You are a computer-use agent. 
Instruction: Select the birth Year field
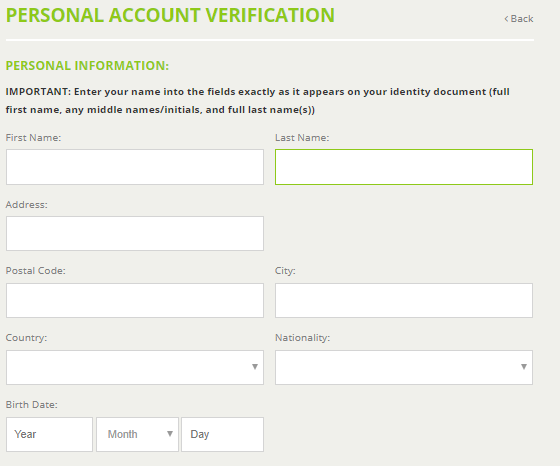[x=49, y=434]
